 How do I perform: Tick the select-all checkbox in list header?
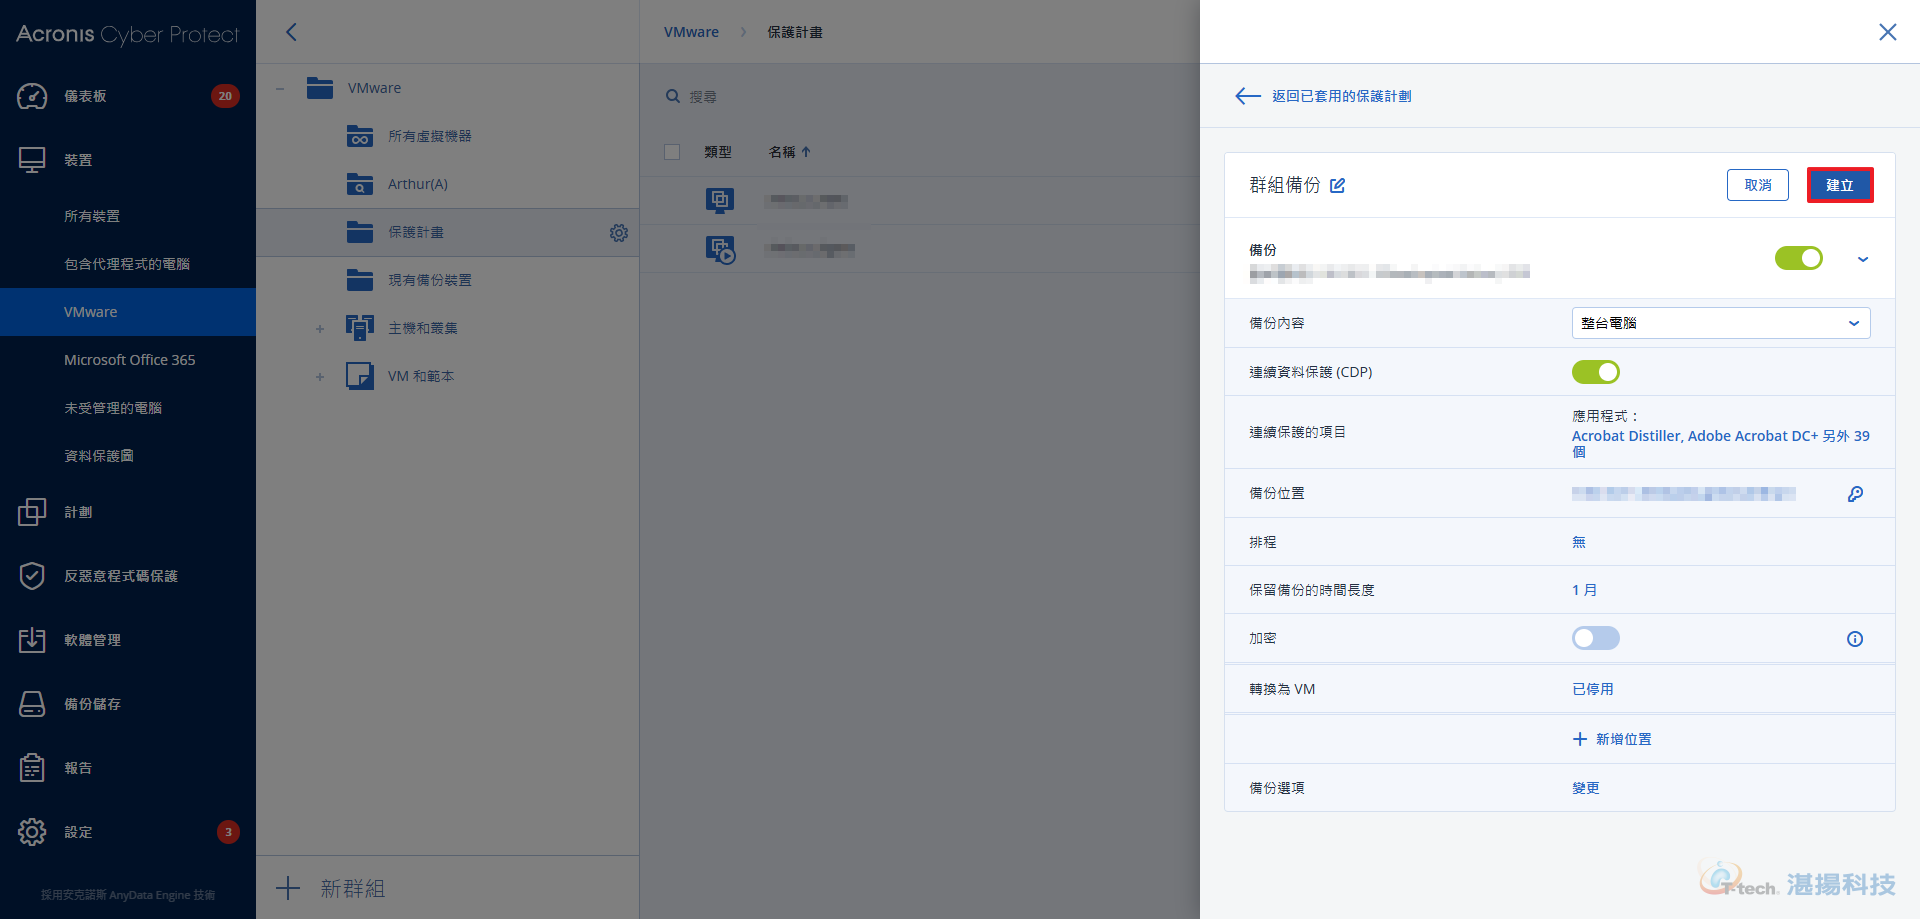pyautogui.click(x=672, y=152)
